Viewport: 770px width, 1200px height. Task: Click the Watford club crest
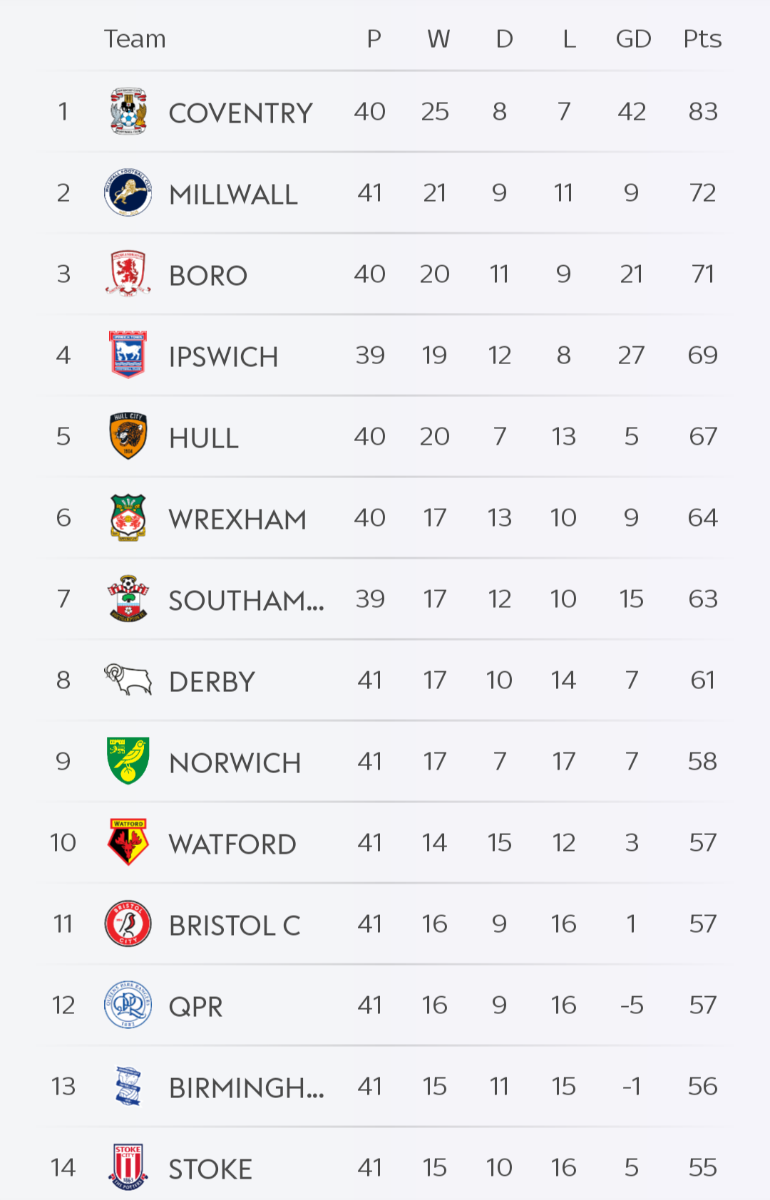point(128,842)
